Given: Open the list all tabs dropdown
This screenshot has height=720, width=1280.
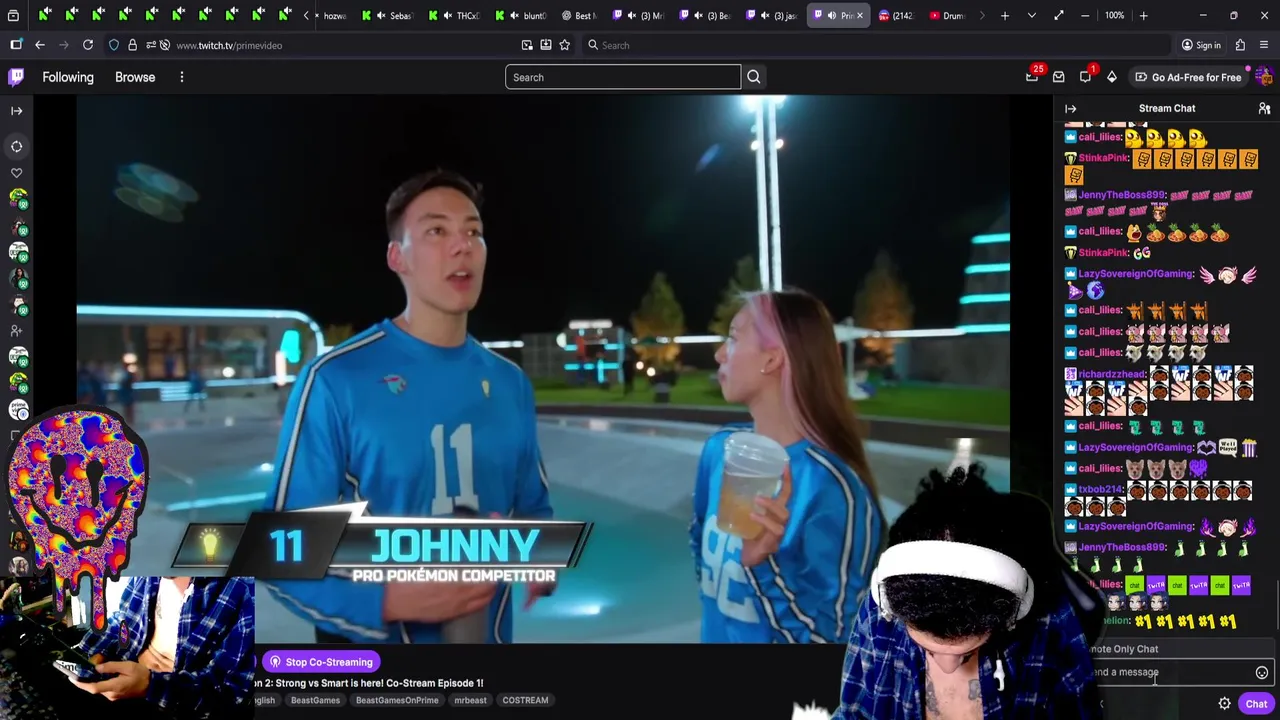Looking at the screenshot, I should click(x=1031, y=16).
